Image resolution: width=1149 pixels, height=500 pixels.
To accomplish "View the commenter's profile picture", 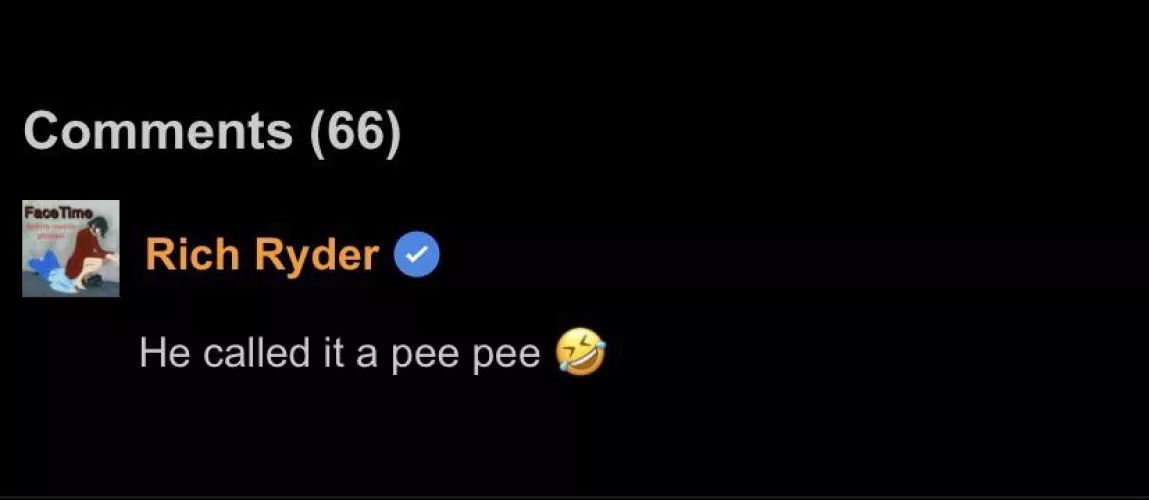I will (x=71, y=249).
